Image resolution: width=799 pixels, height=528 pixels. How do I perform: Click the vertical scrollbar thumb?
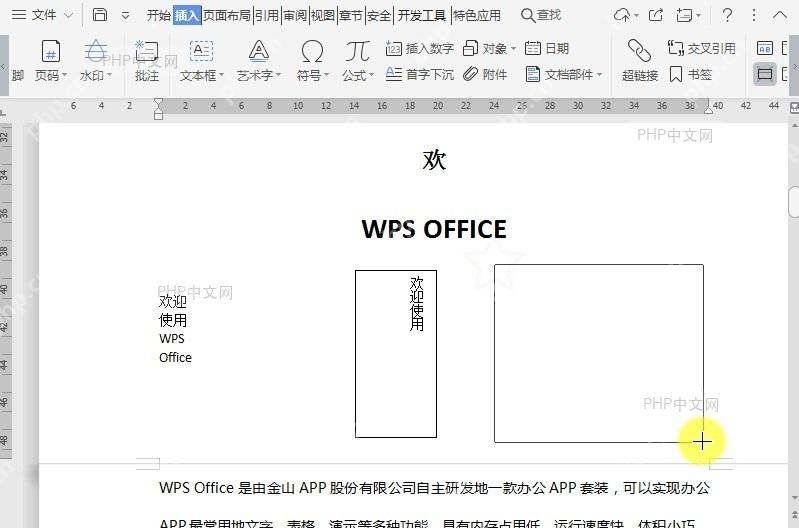tap(793, 202)
